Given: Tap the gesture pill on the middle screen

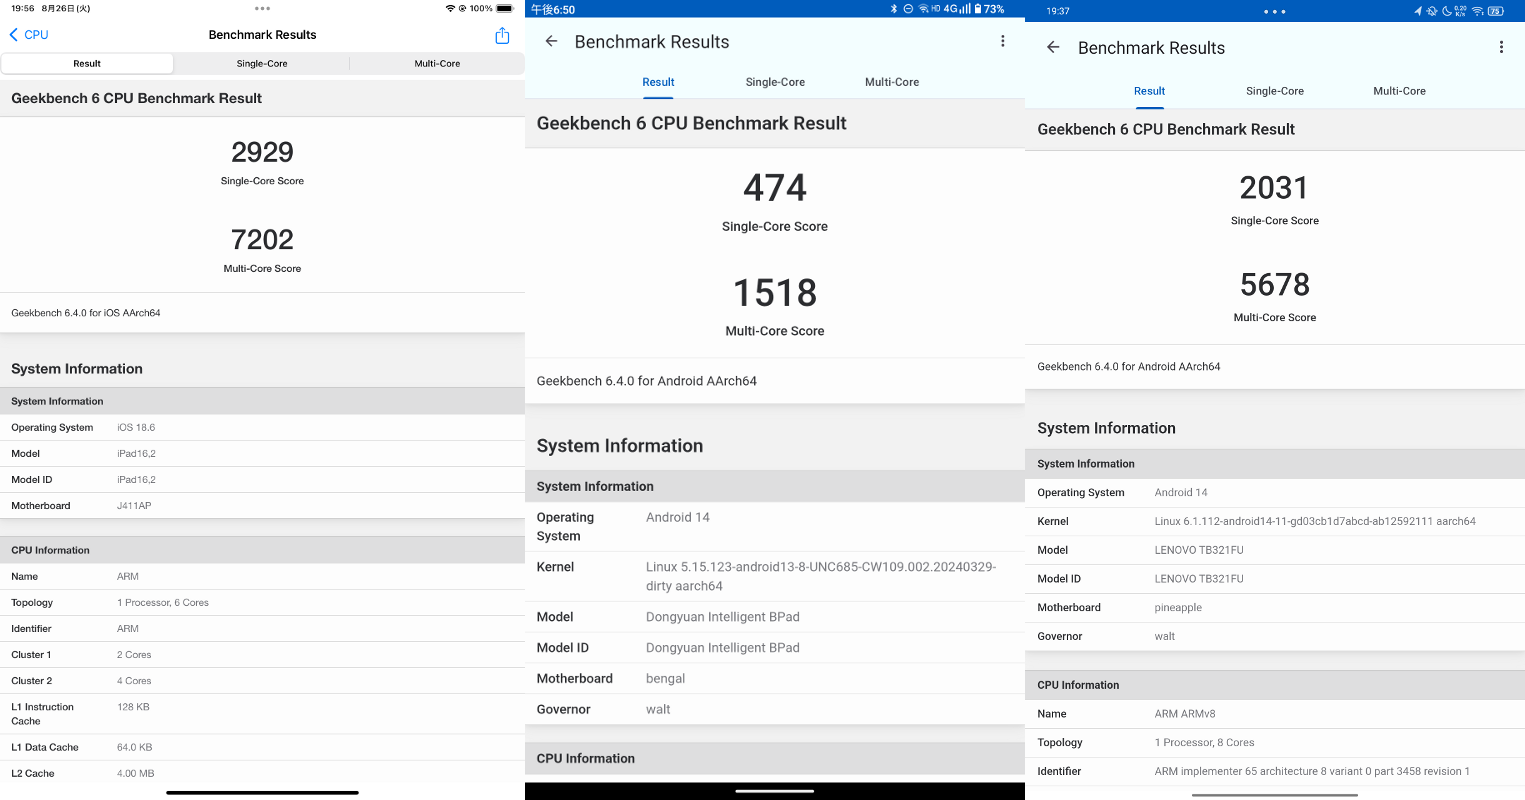Looking at the screenshot, I should coord(775,792).
